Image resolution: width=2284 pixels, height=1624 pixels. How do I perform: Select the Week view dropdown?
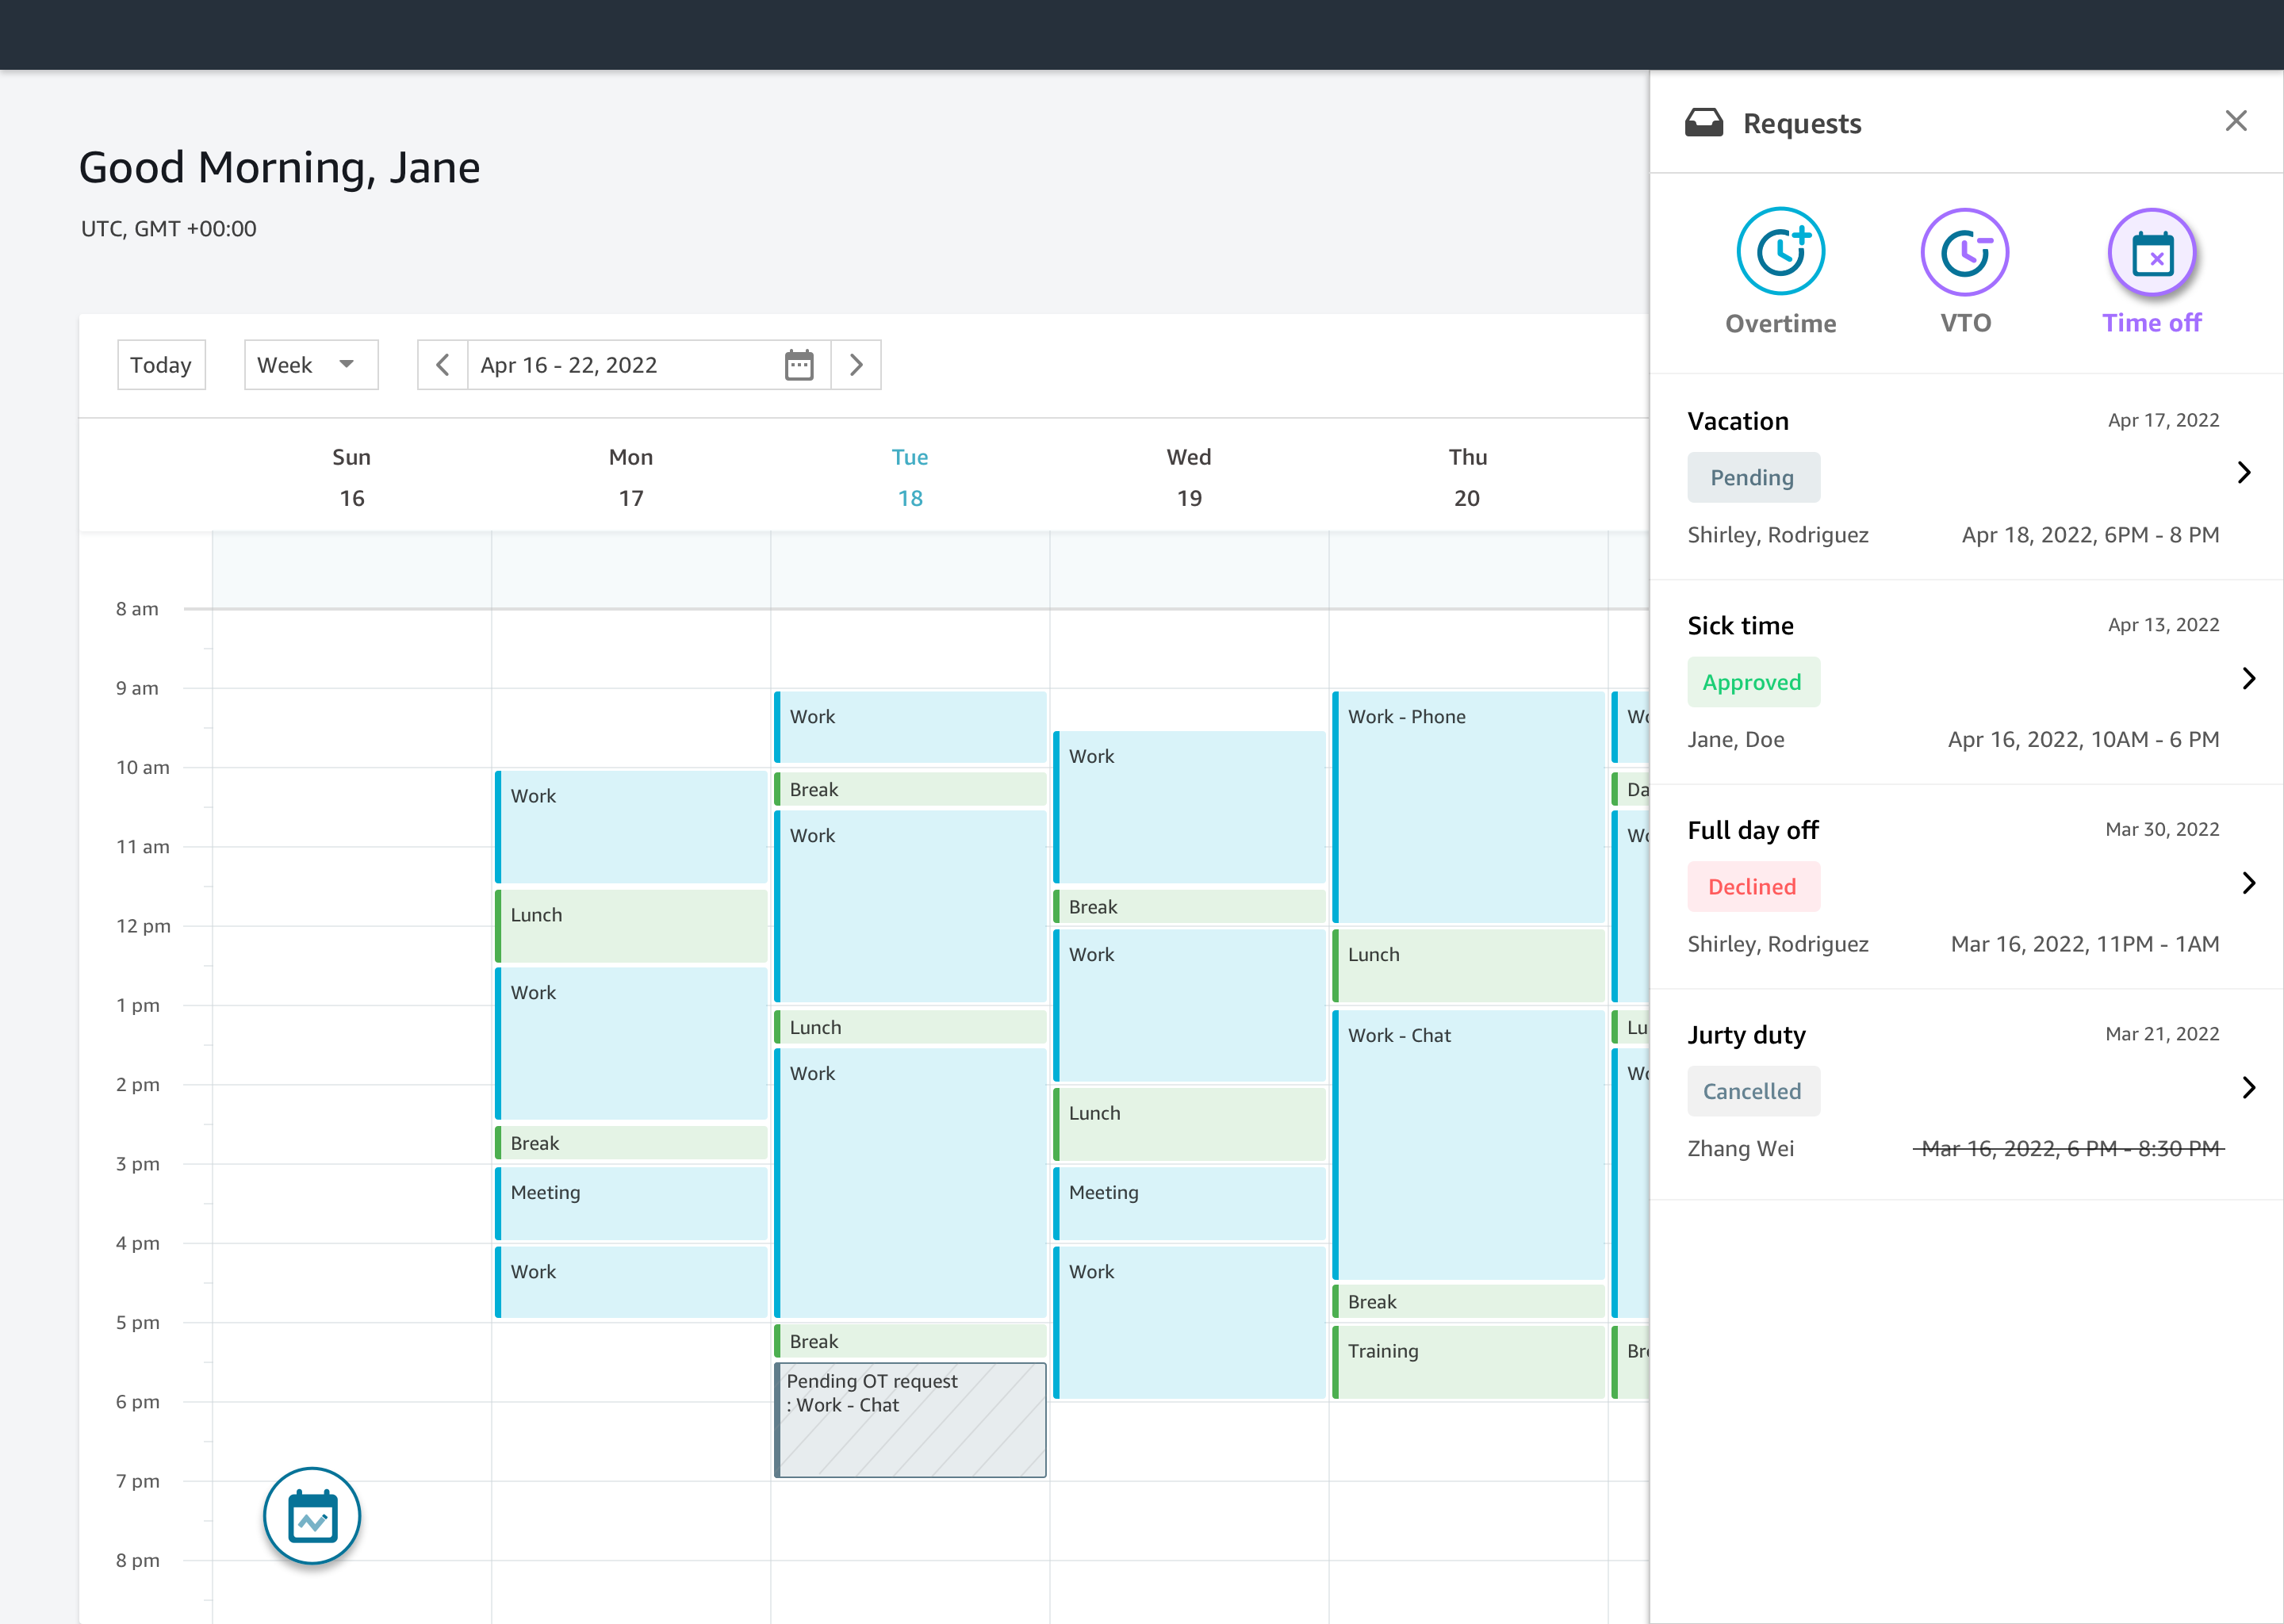click(301, 366)
